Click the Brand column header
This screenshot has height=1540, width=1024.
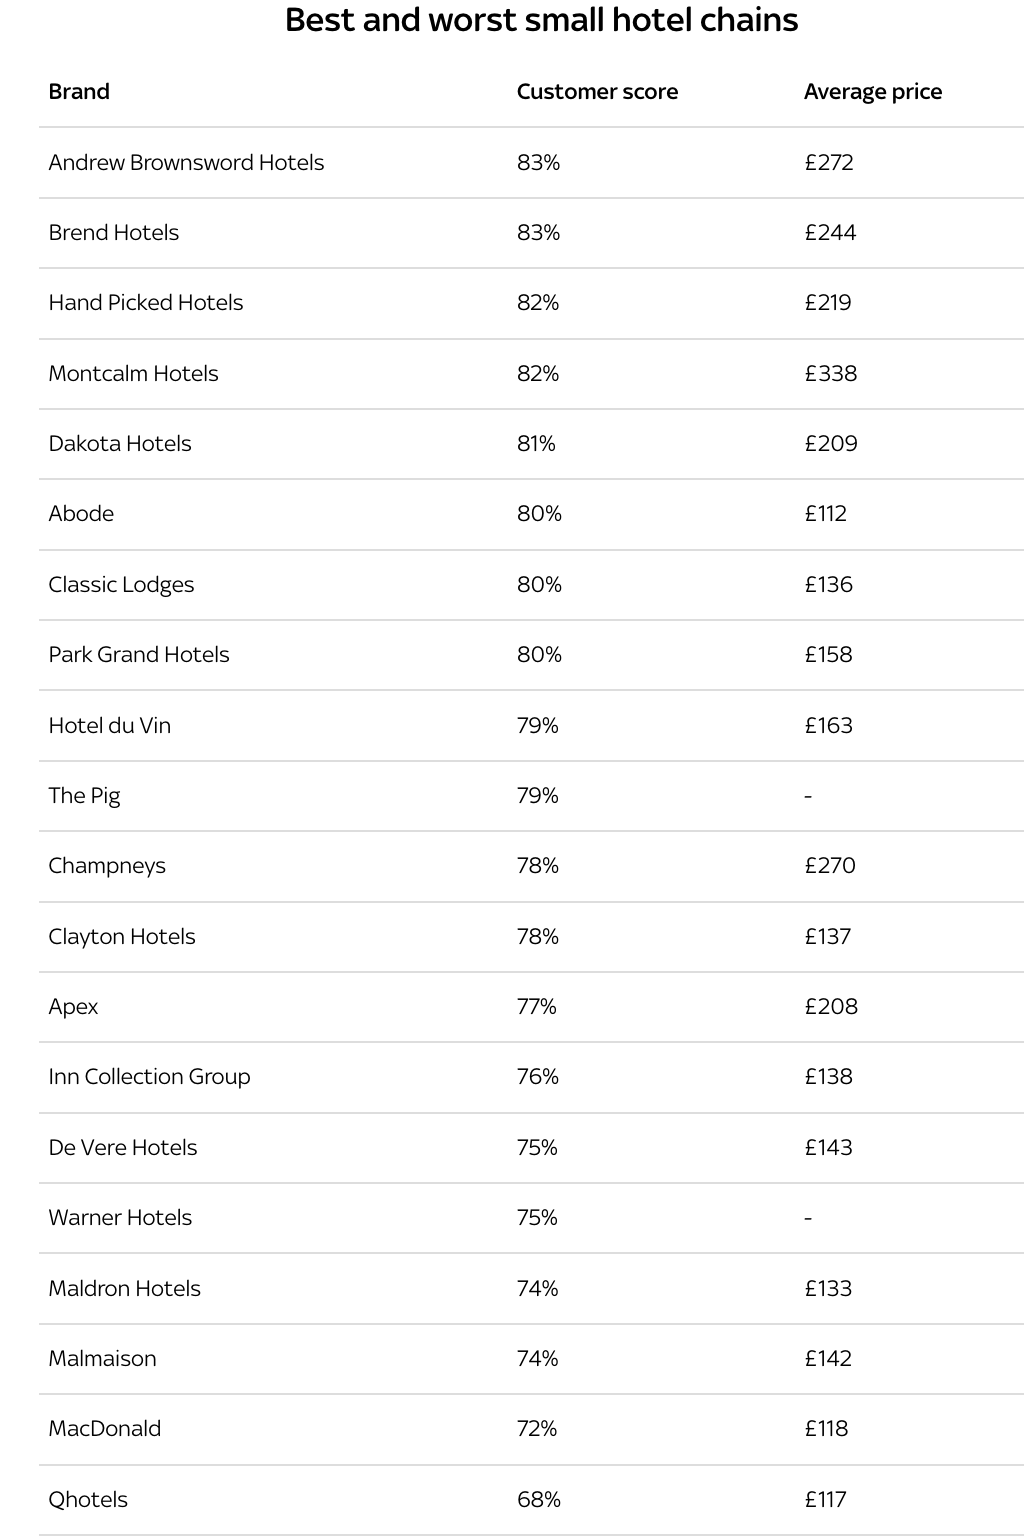pyautogui.click(x=79, y=92)
